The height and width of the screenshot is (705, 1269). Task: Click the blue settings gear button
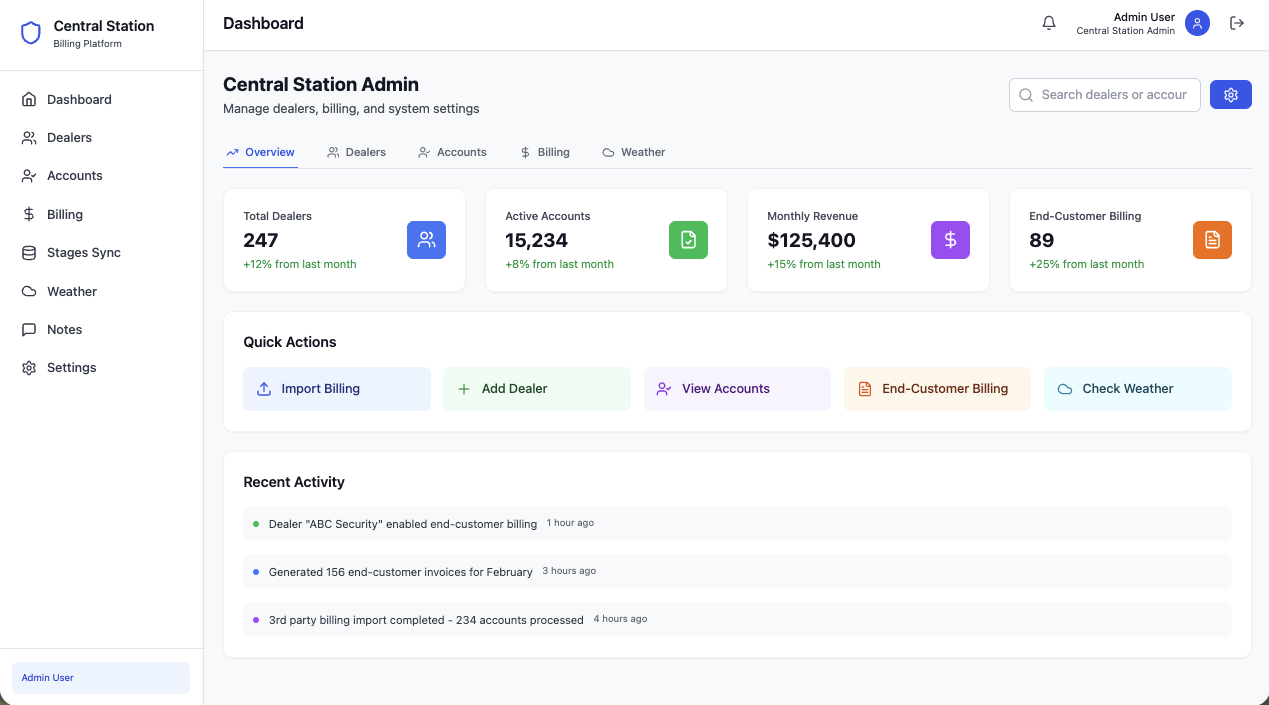tap(1231, 95)
